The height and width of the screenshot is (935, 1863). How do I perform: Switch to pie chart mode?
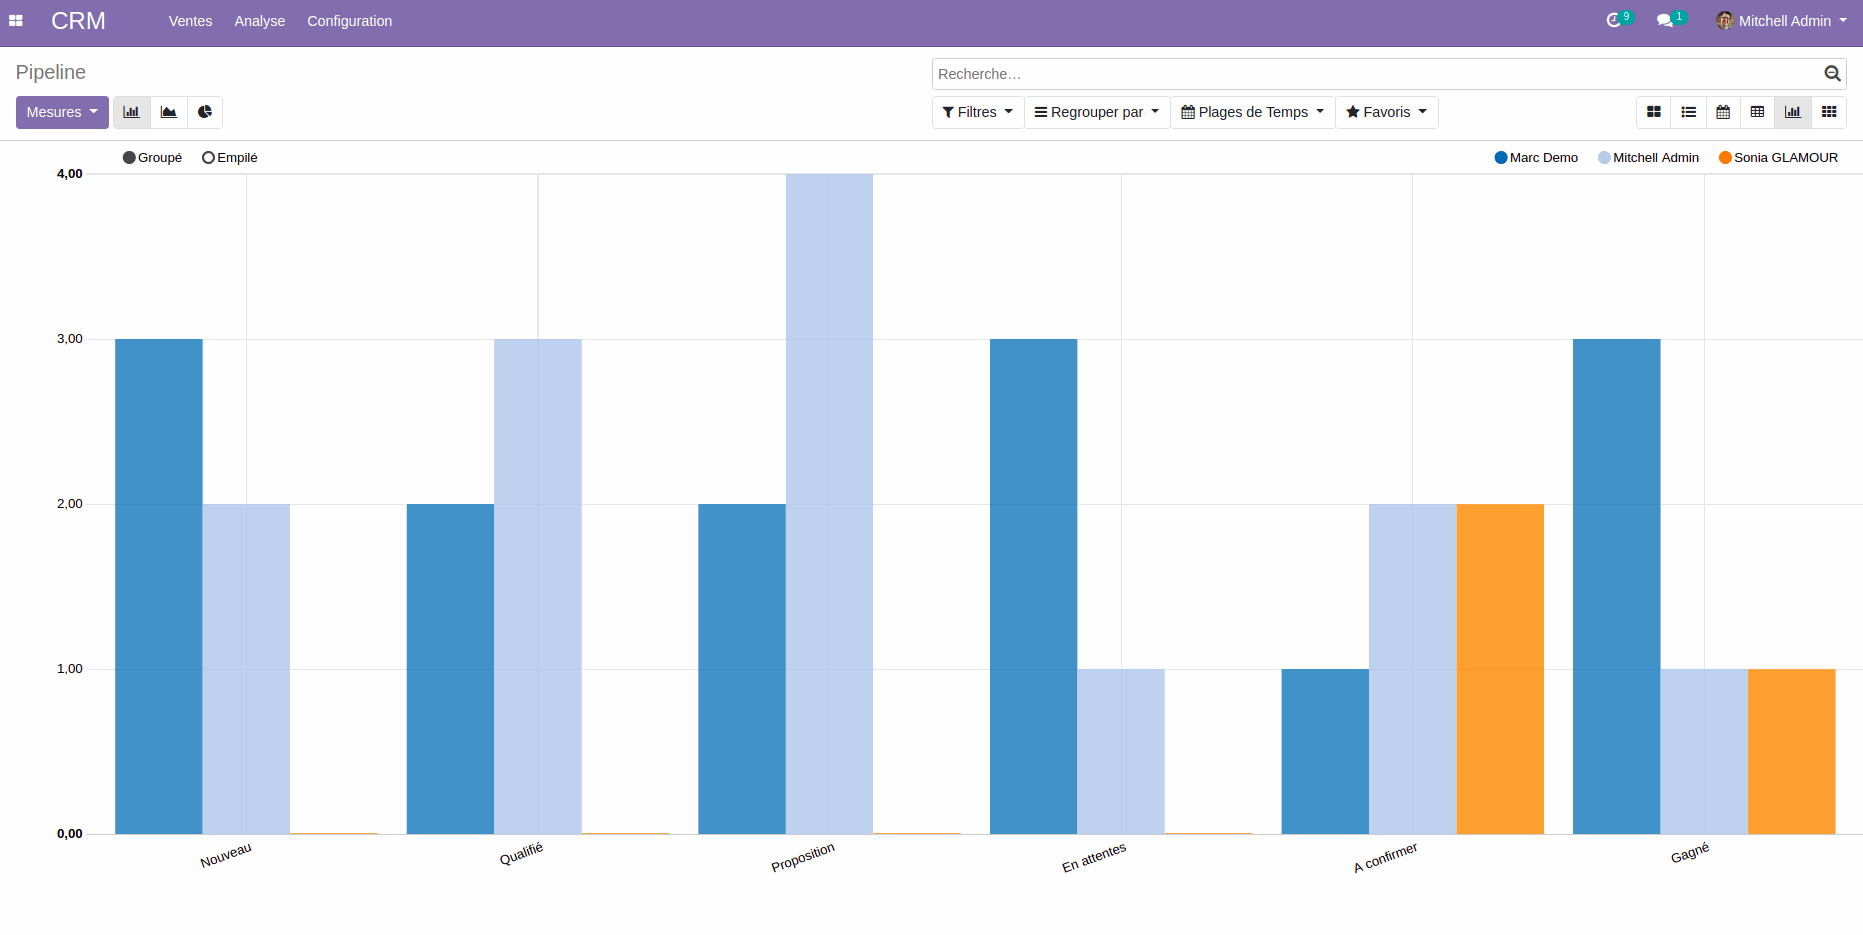pyautogui.click(x=205, y=112)
